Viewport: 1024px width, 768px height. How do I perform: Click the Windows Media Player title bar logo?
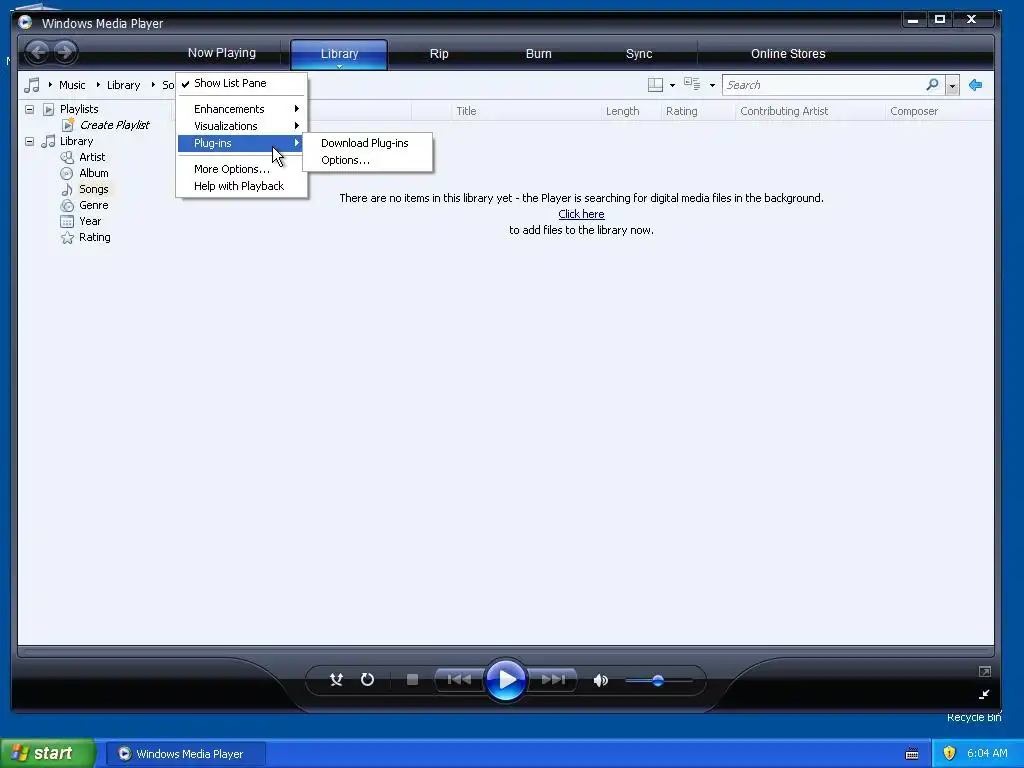pyautogui.click(x=25, y=22)
